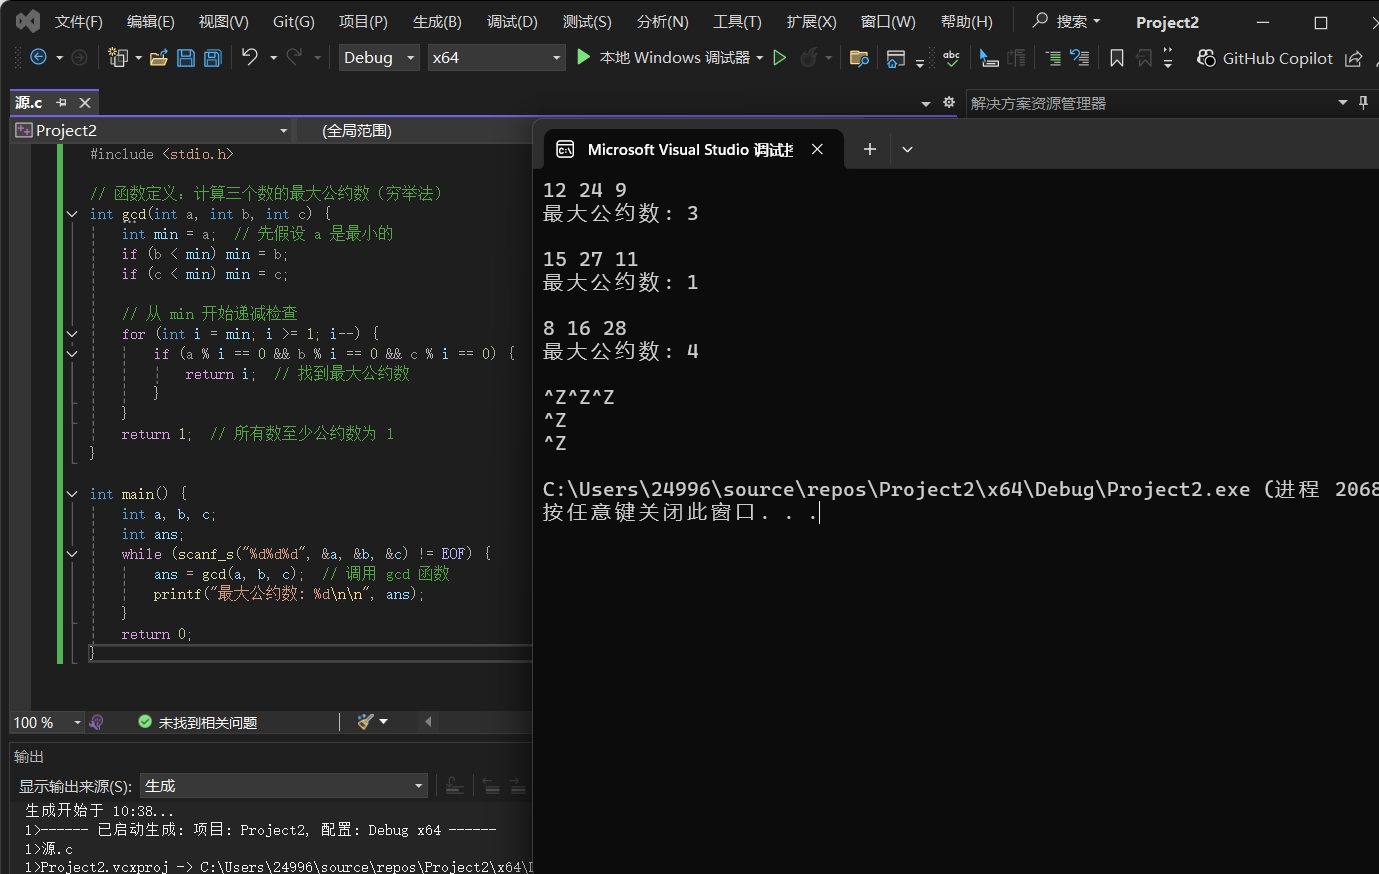Click the IntelliCode icon beside zoom level
The width and height of the screenshot is (1379, 874).
point(97,722)
